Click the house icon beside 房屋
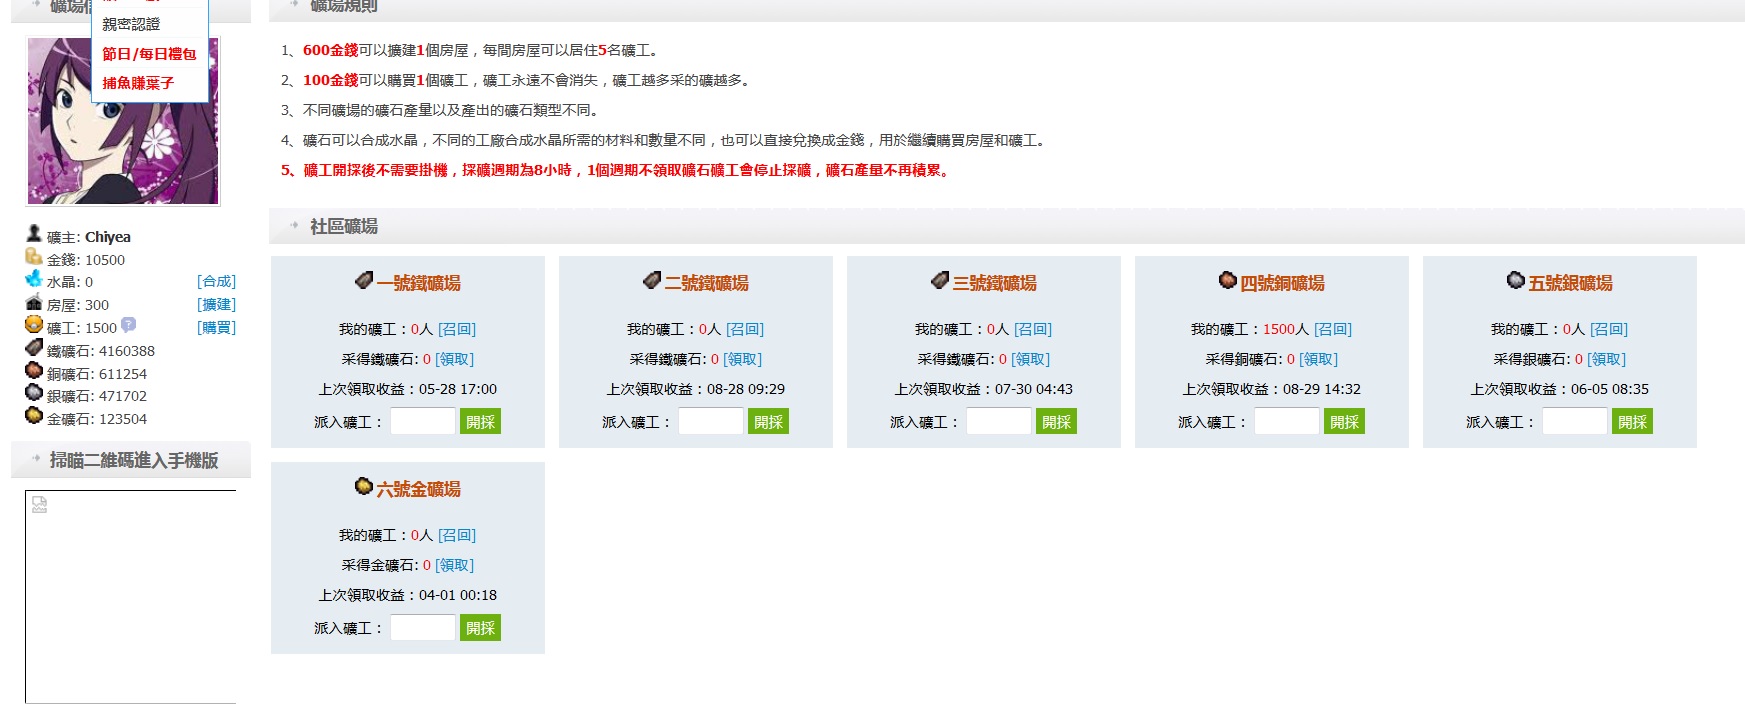Image resolution: width=1745 pixels, height=704 pixels. (34, 302)
